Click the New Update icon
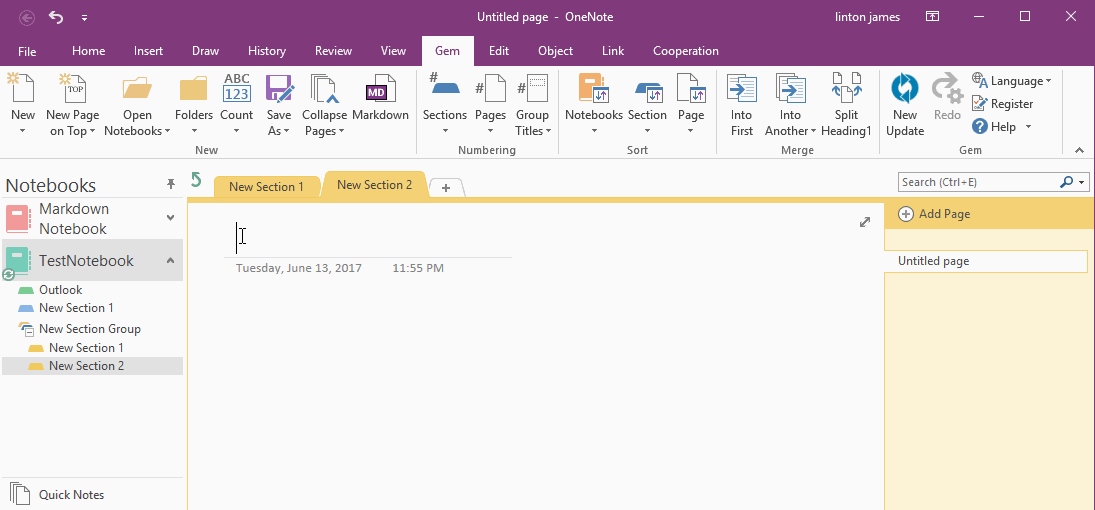The height and width of the screenshot is (510, 1095). (904, 89)
